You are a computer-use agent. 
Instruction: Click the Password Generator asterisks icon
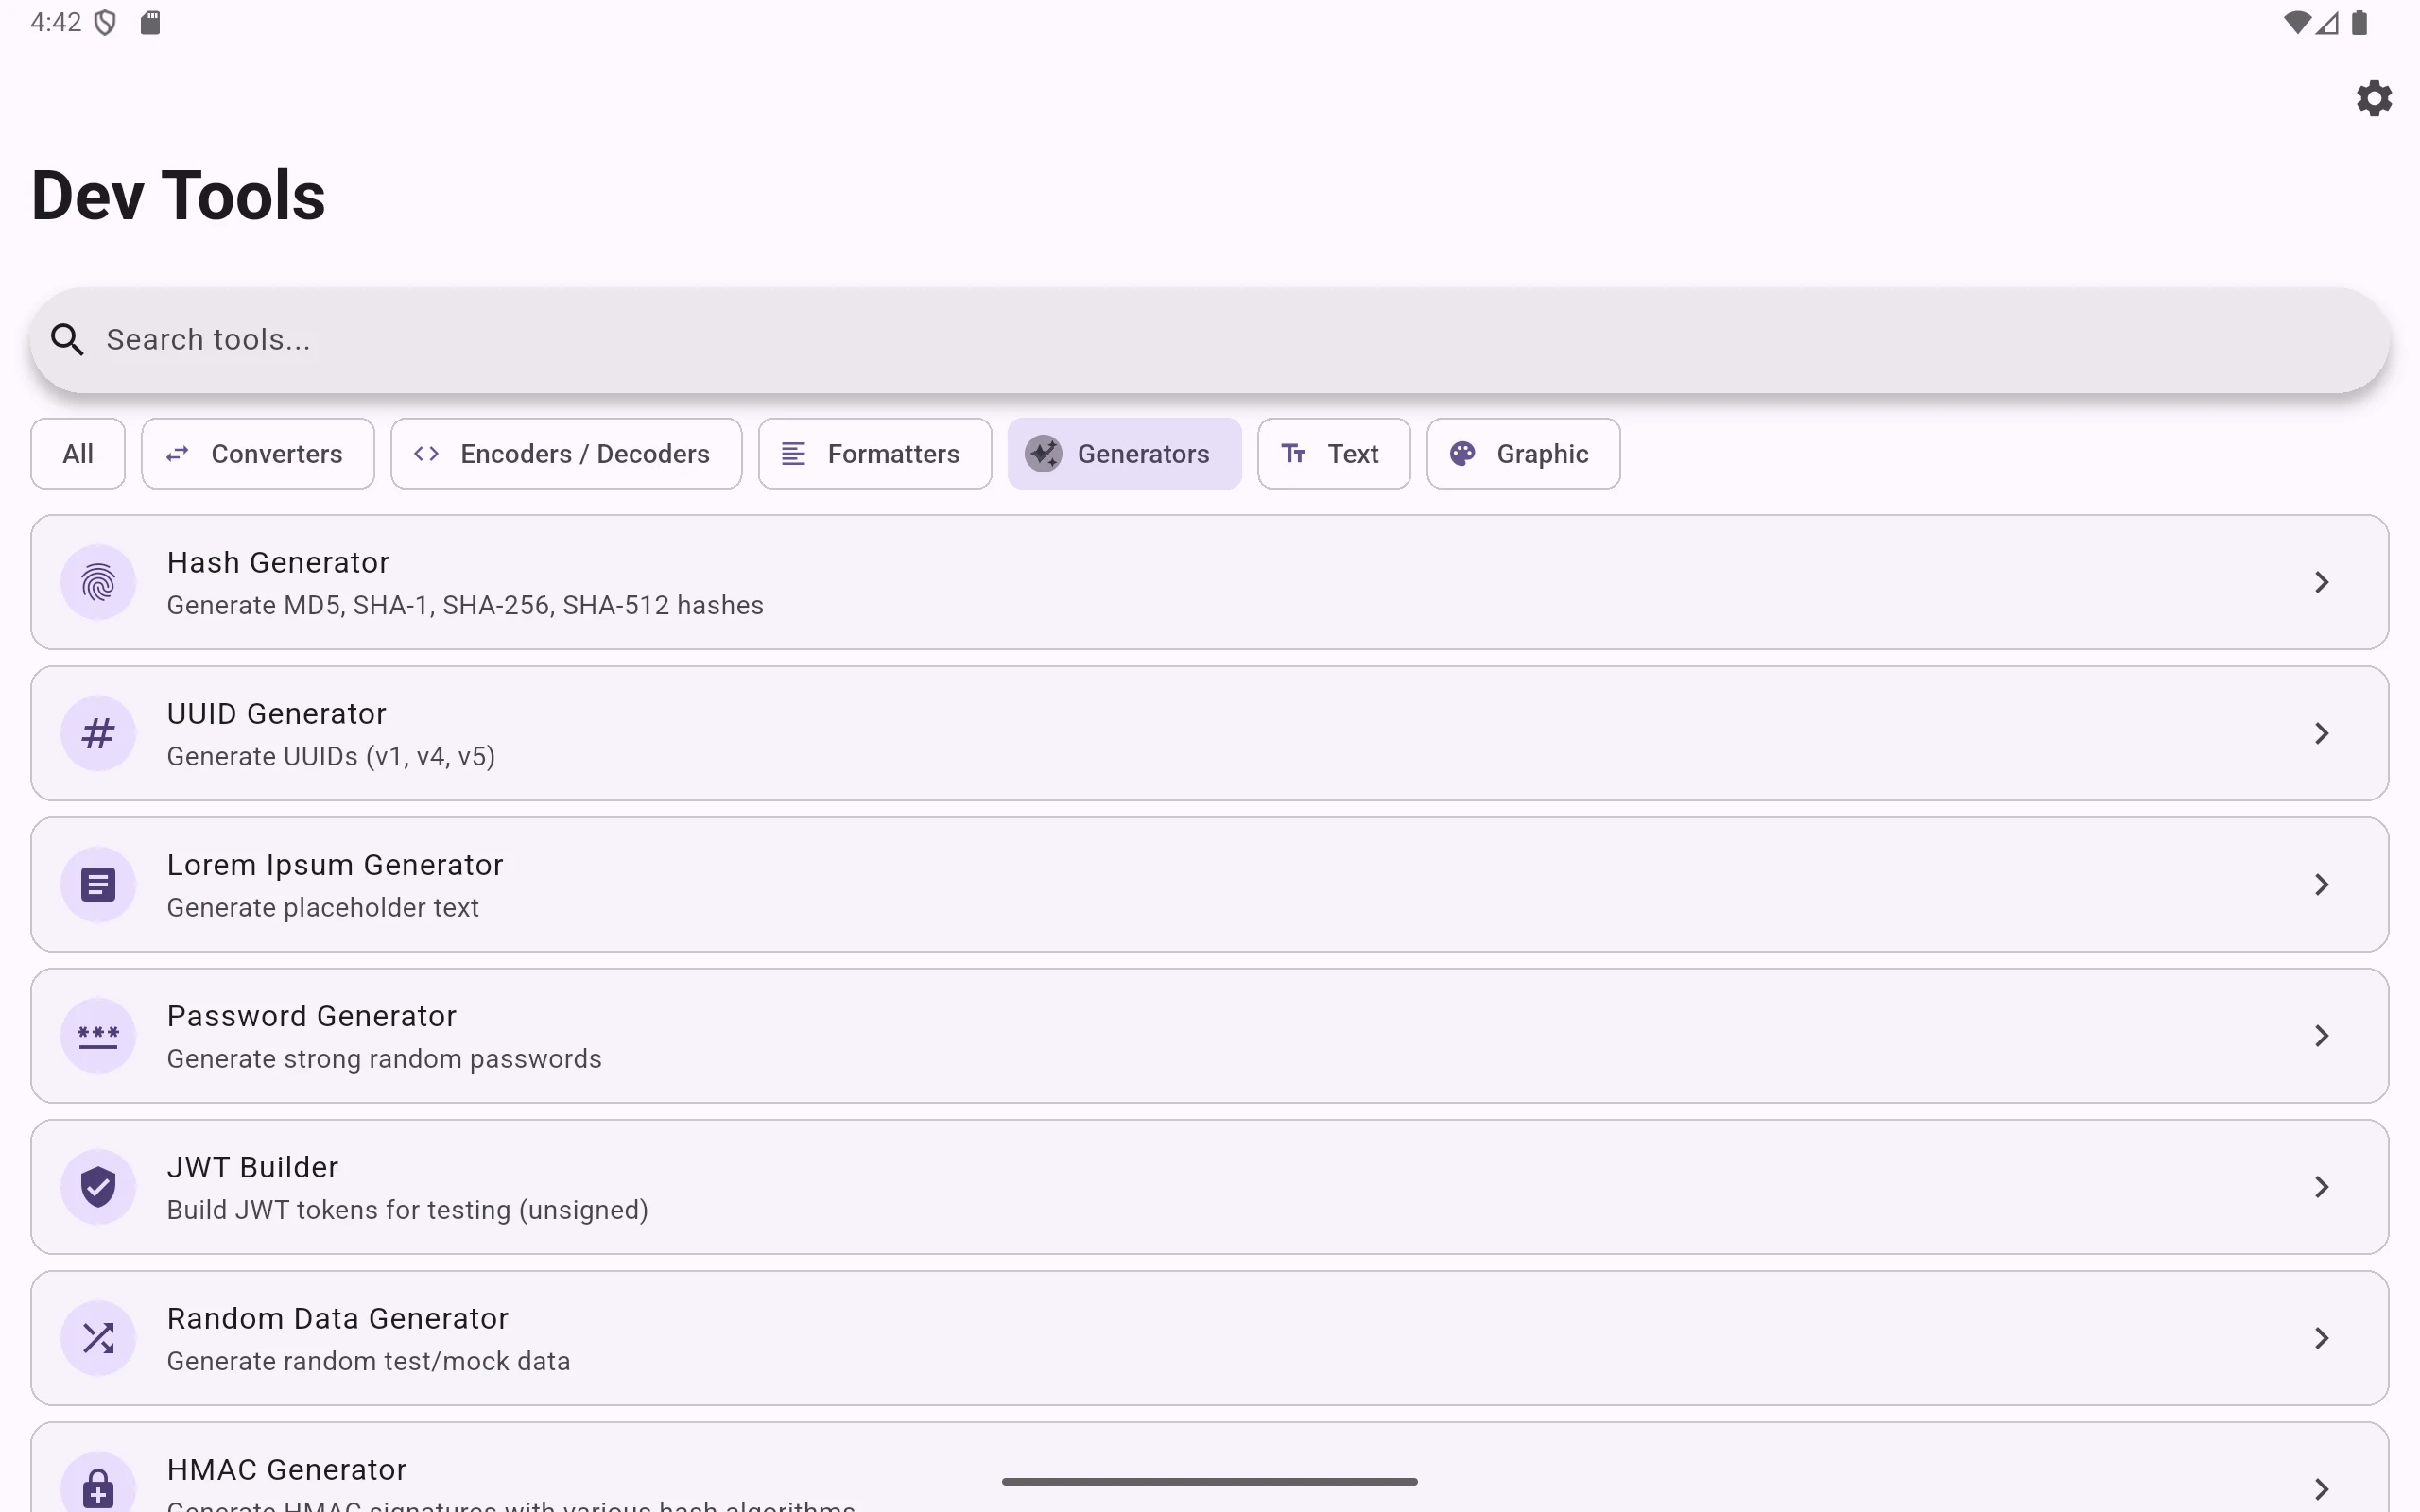coord(98,1036)
